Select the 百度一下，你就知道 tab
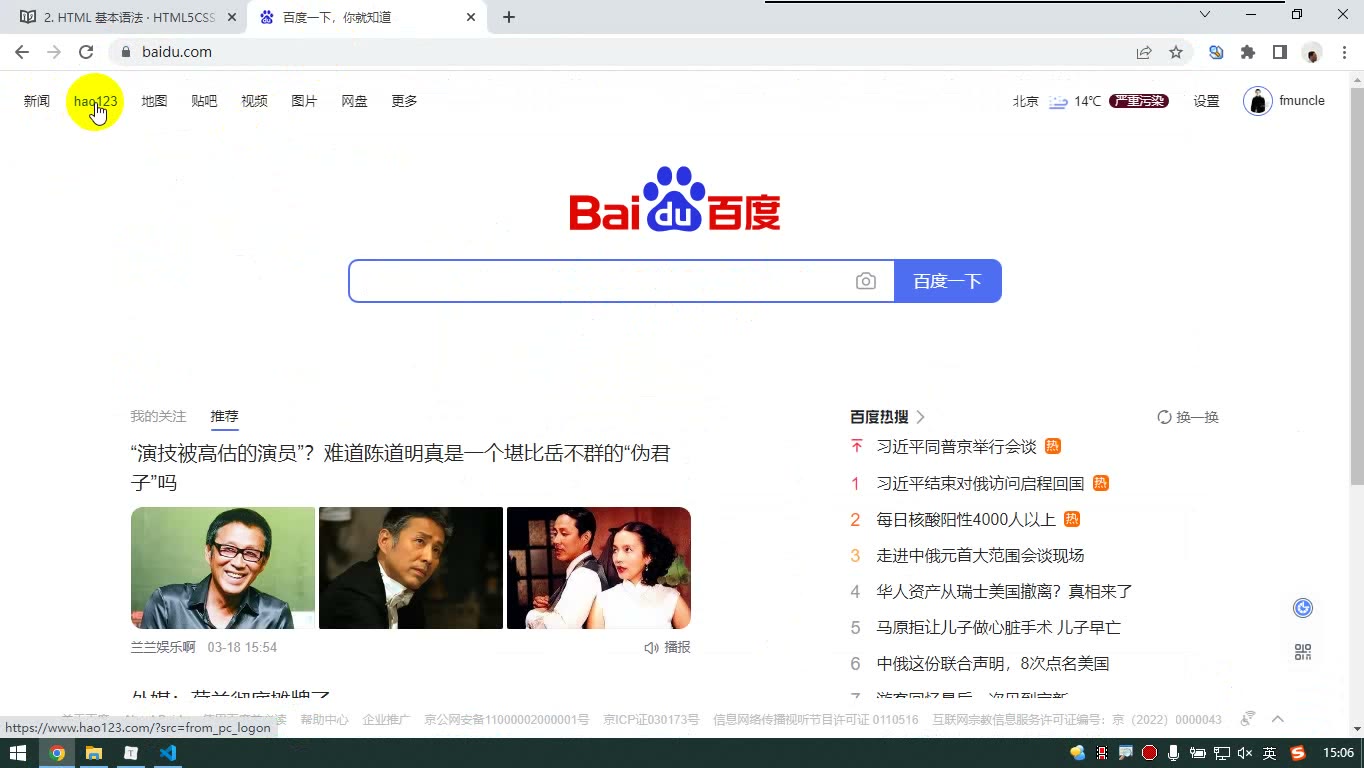 tap(367, 17)
